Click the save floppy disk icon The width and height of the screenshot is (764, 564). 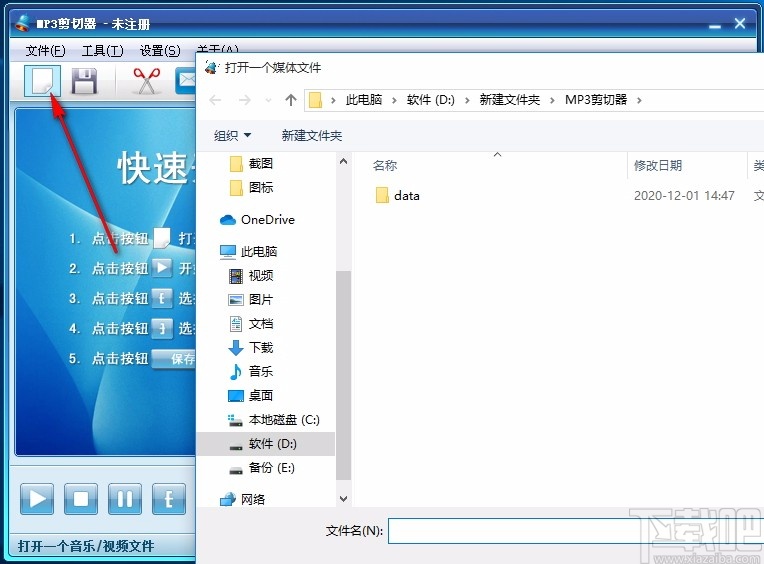pyautogui.click(x=84, y=81)
